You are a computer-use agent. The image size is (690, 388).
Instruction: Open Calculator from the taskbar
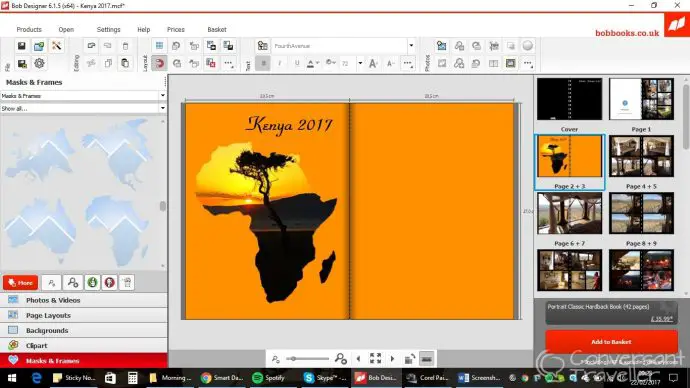tap(132, 378)
